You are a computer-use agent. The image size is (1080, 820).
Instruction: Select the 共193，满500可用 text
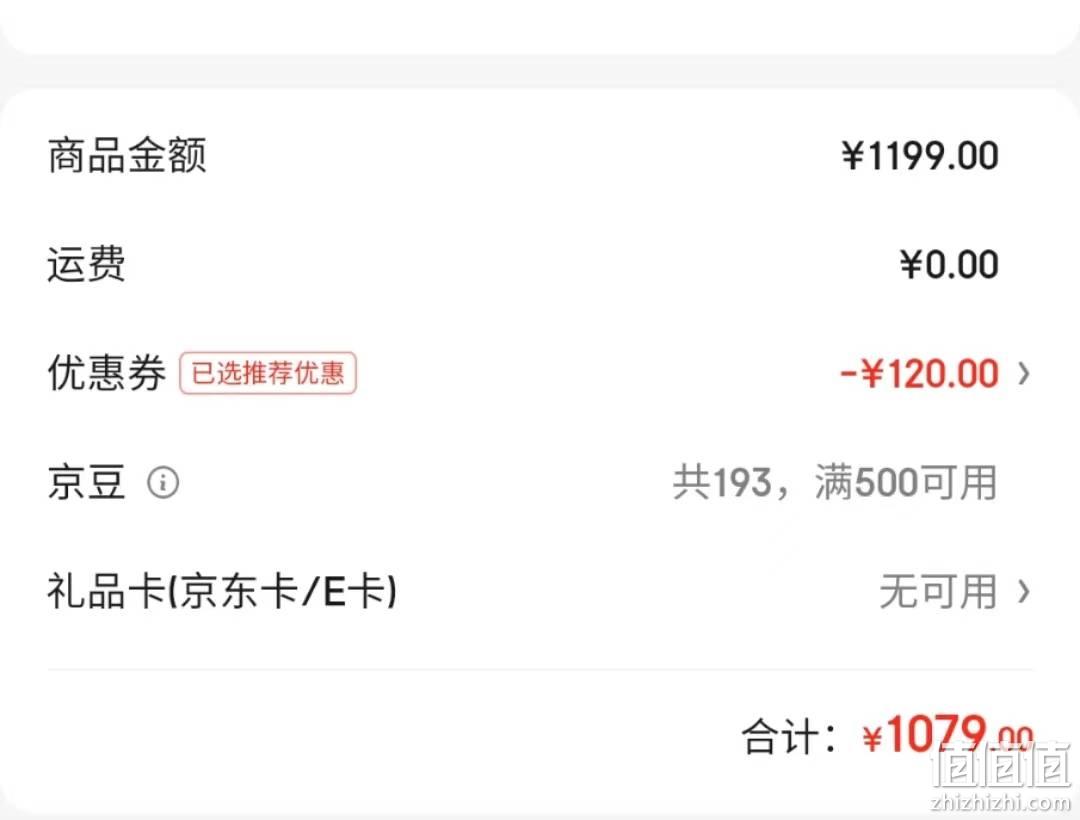click(x=835, y=482)
